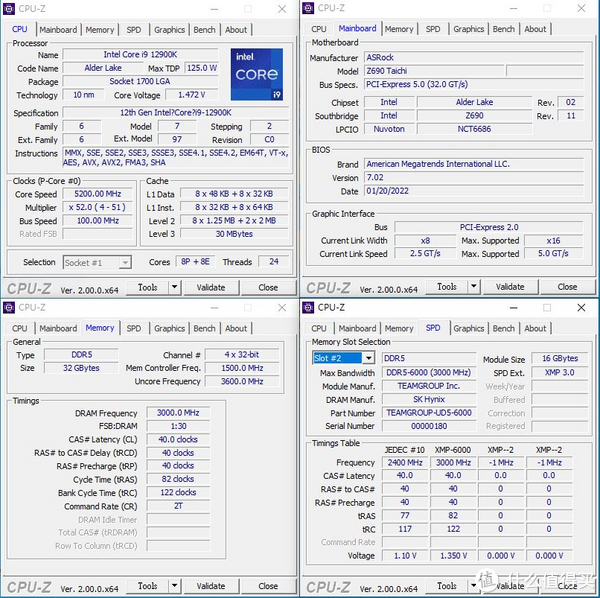
Task: Open Memory tab in the CPU window
Action: pyautogui.click(x=100, y=30)
